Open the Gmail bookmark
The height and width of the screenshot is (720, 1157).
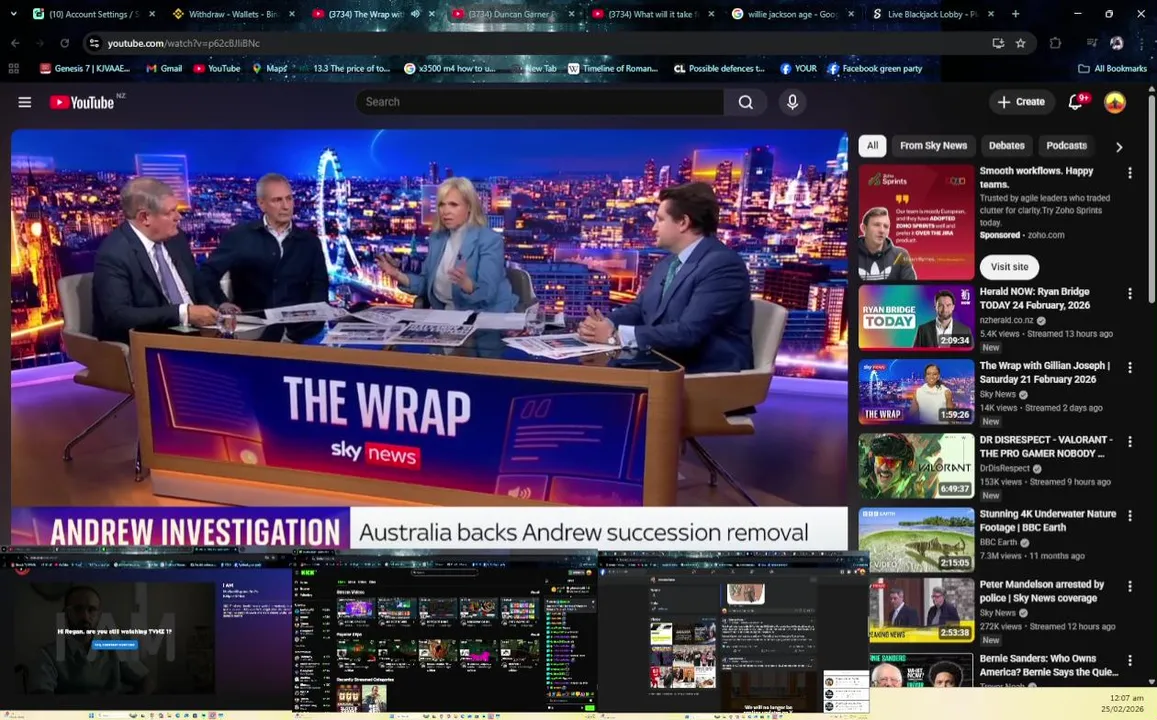(x=164, y=69)
